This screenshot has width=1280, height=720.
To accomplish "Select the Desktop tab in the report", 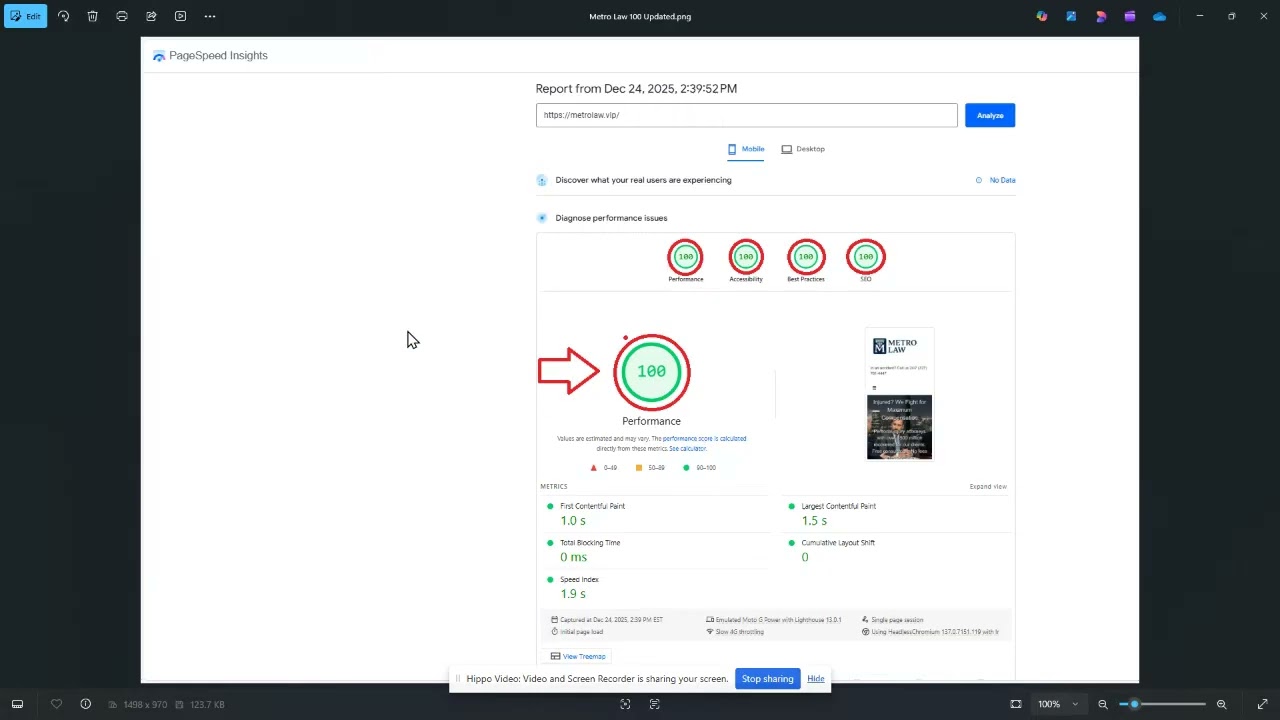I will coord(803,149).
